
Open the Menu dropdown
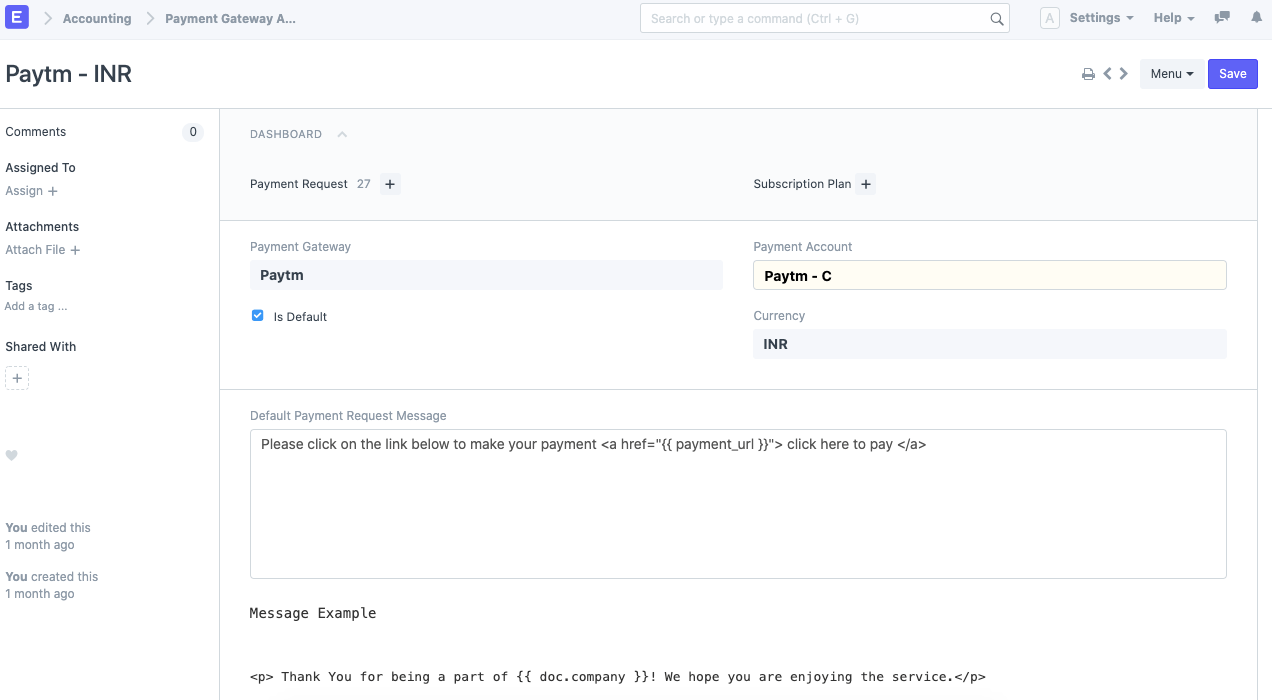[x=1171, y=73]
